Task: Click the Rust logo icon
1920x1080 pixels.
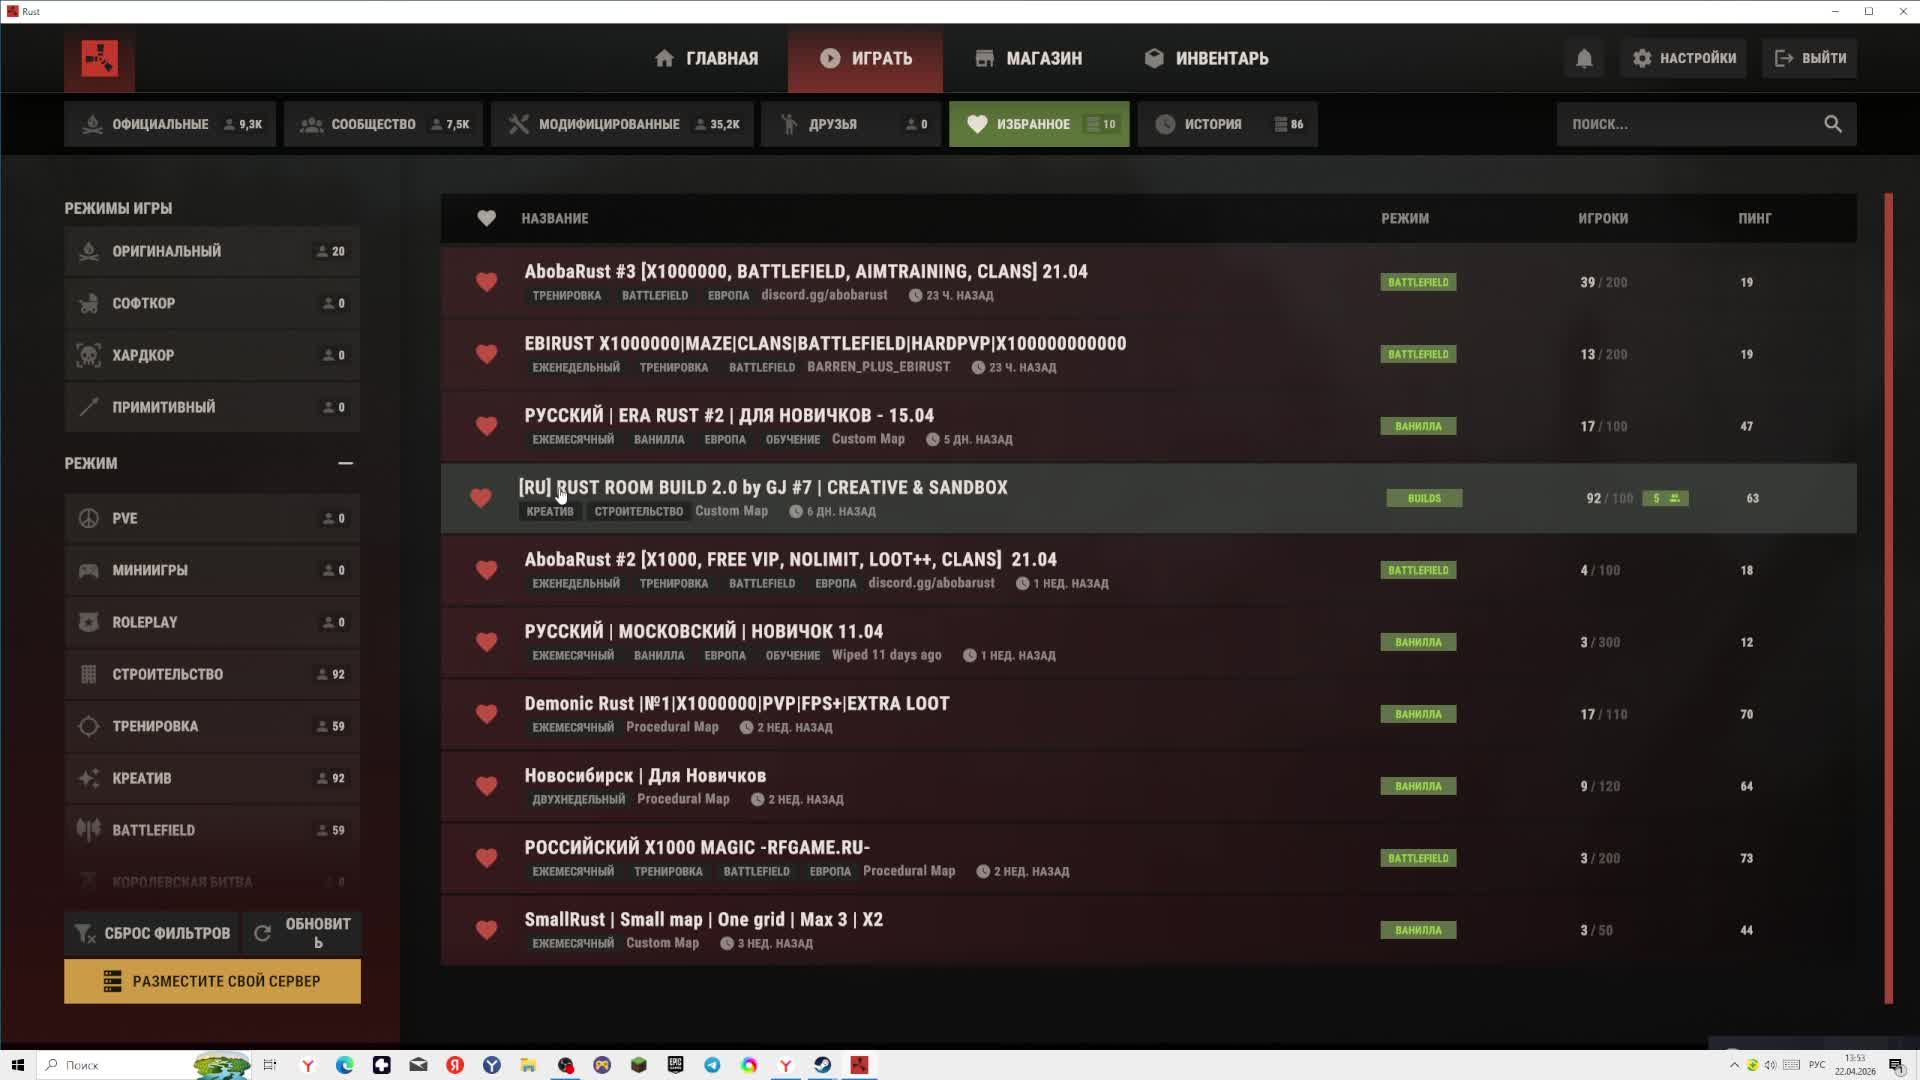Action: (x=99, y=58)
